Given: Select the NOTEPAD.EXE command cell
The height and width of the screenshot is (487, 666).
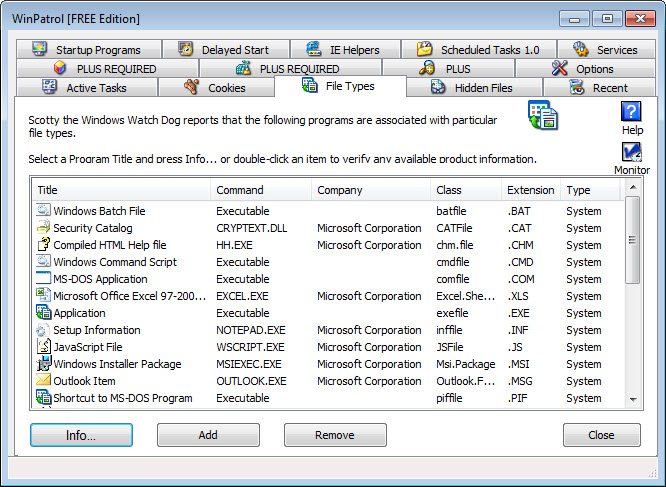Looking at the screenshot, I should 251,330.
